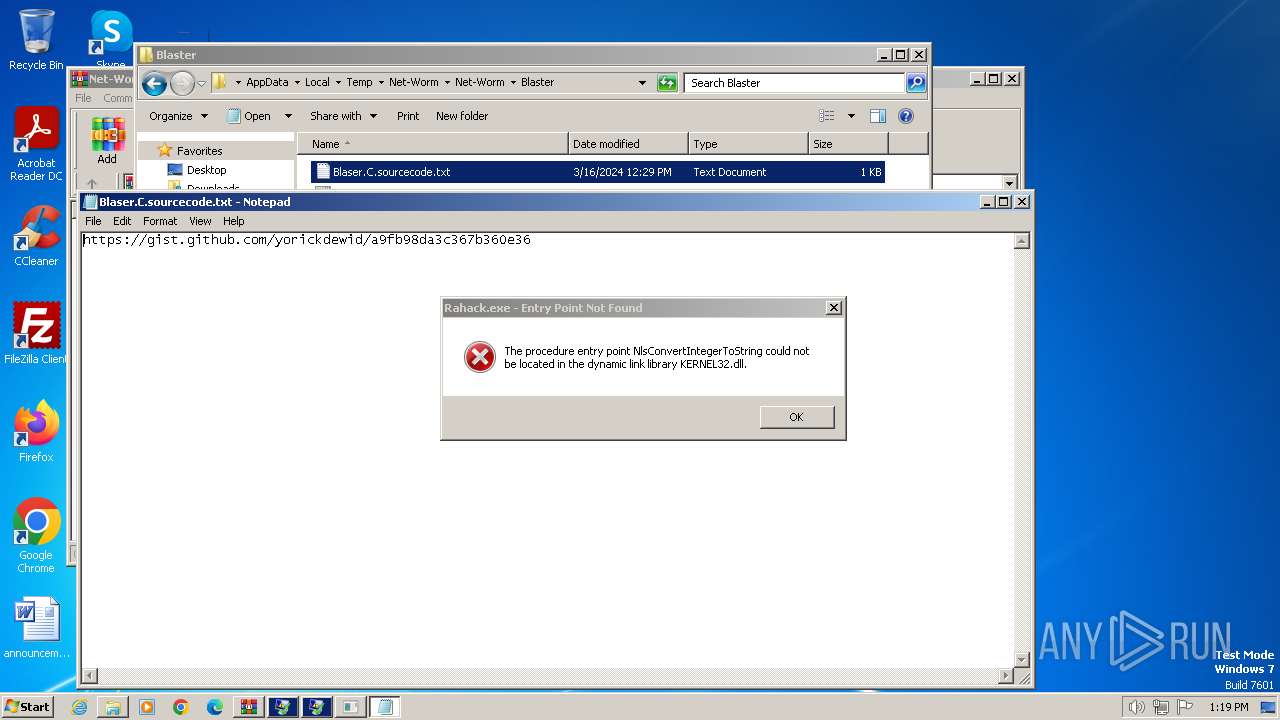Click Print in explorer toolbar

pyautogui.click(x=408, y=116)
